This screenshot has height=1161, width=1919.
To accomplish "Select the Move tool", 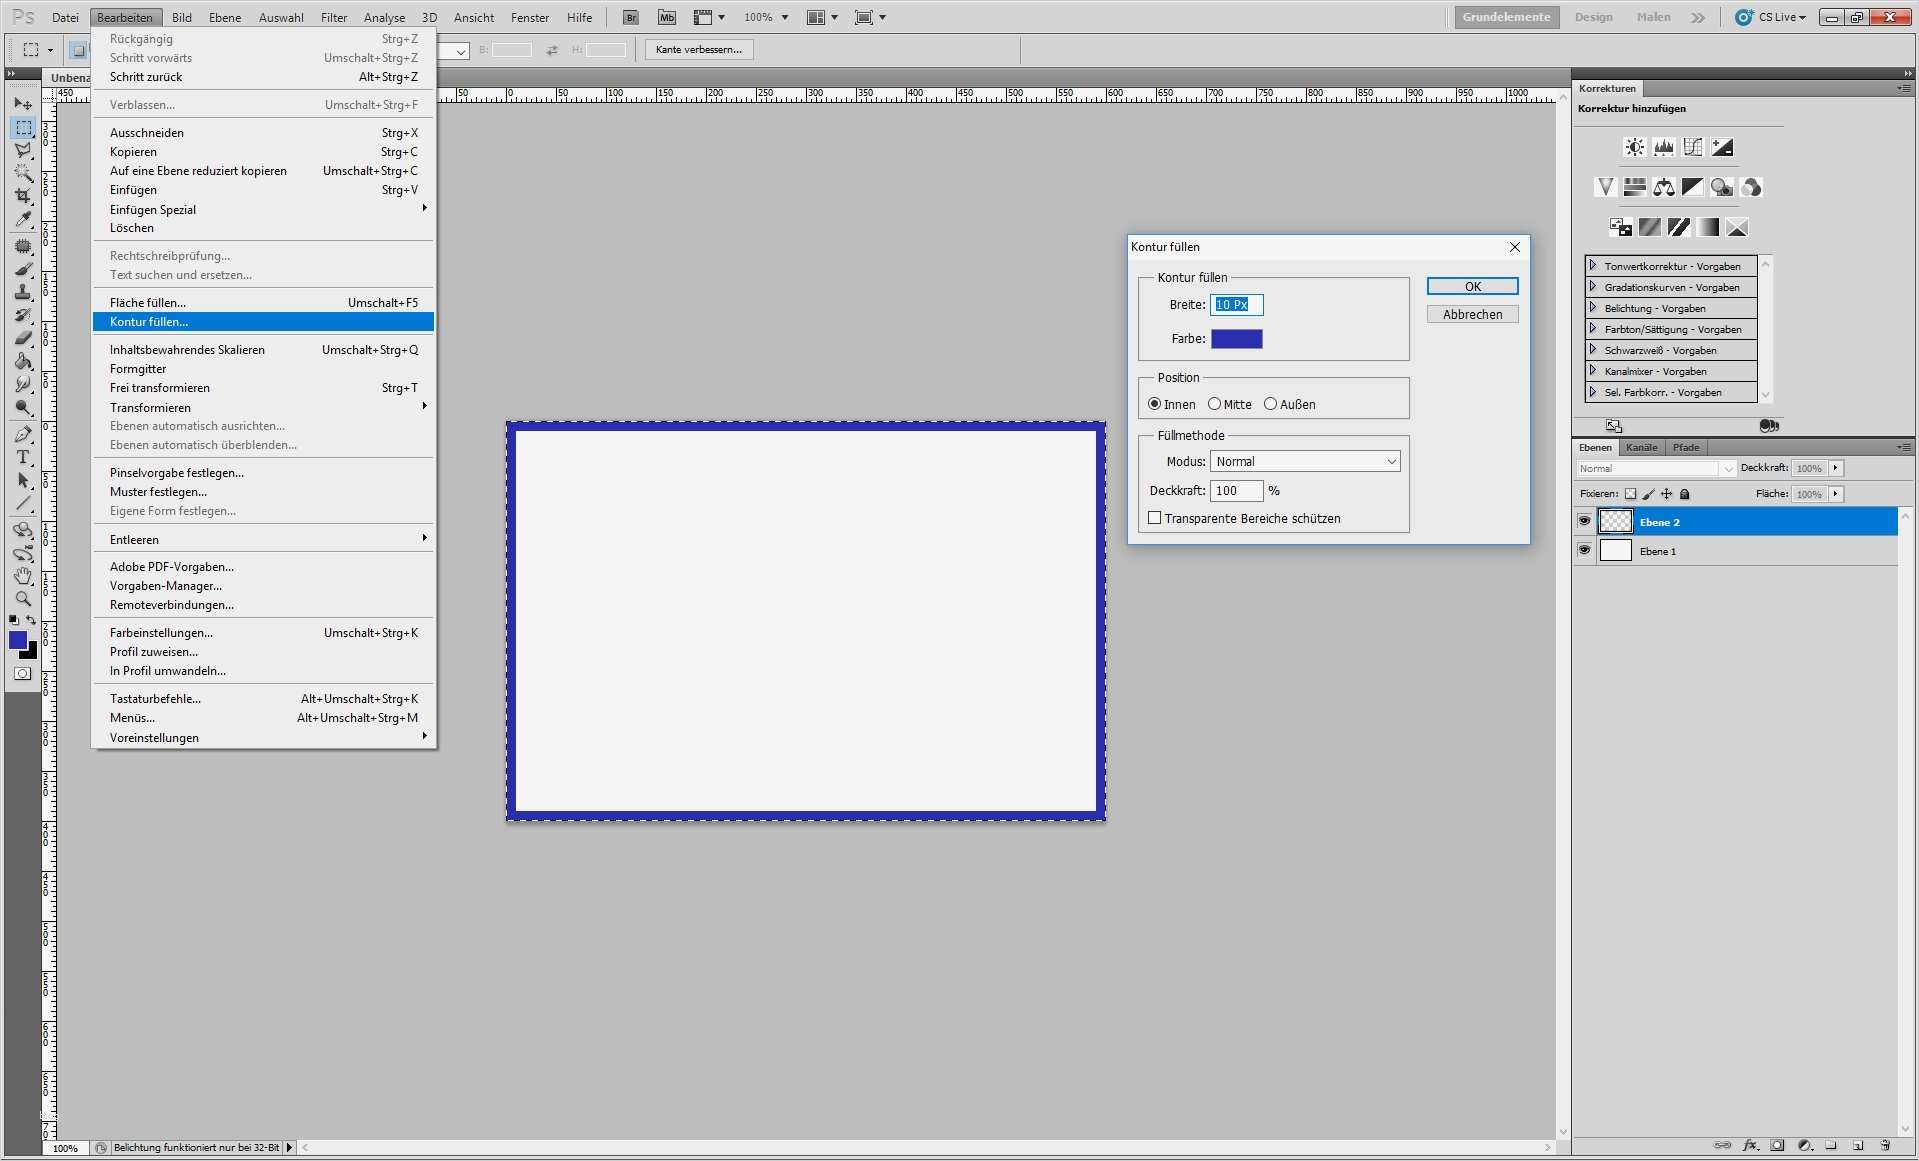I will pyautogui.click(x=23, y=104).
